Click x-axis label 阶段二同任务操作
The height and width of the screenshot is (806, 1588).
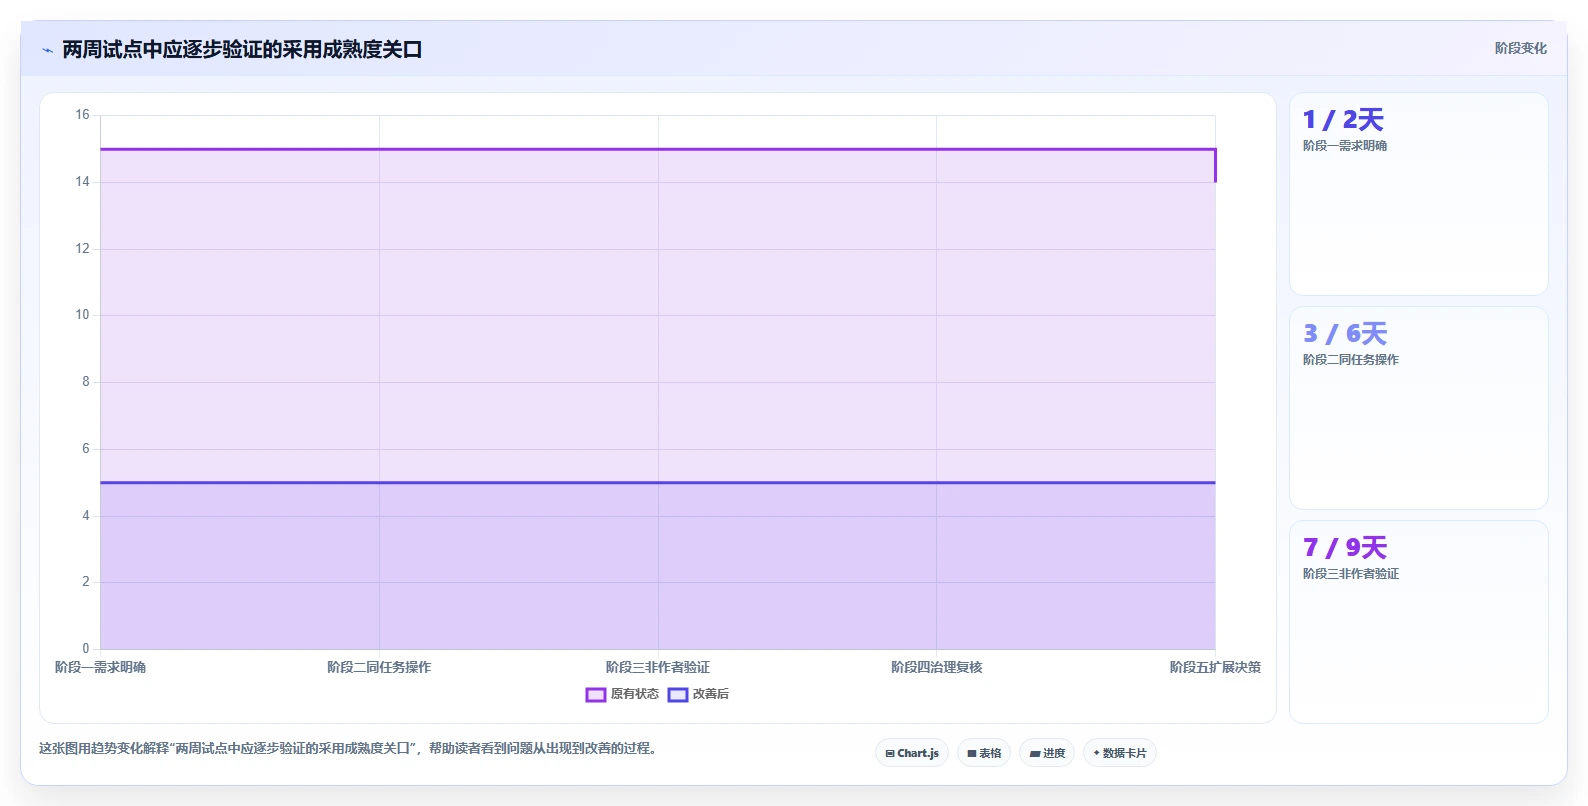point(379,667)
